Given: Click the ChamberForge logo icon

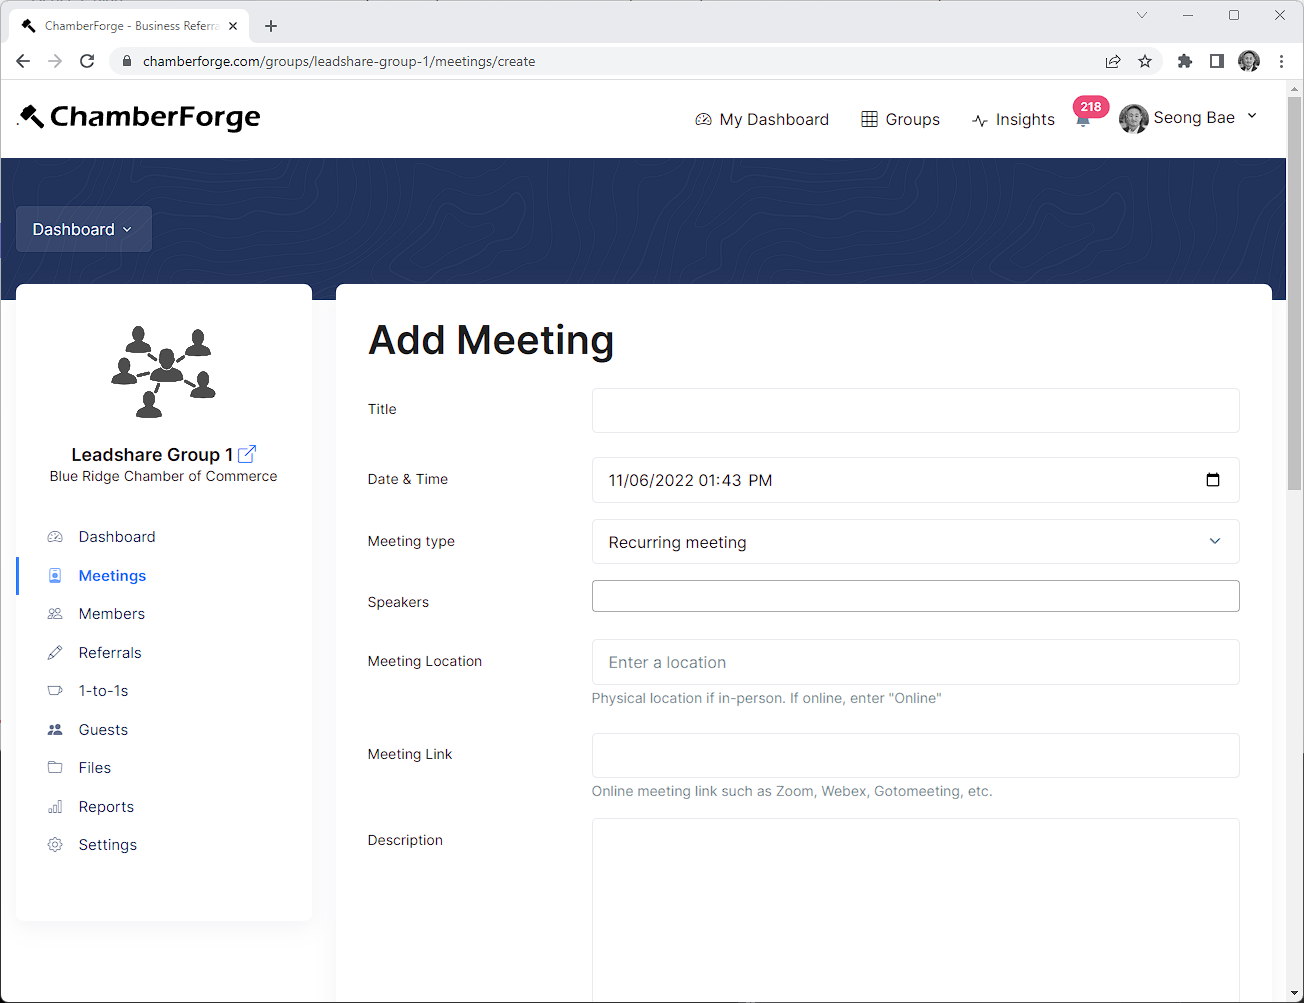Looking at the screenshot, I should tap(31, 116).
